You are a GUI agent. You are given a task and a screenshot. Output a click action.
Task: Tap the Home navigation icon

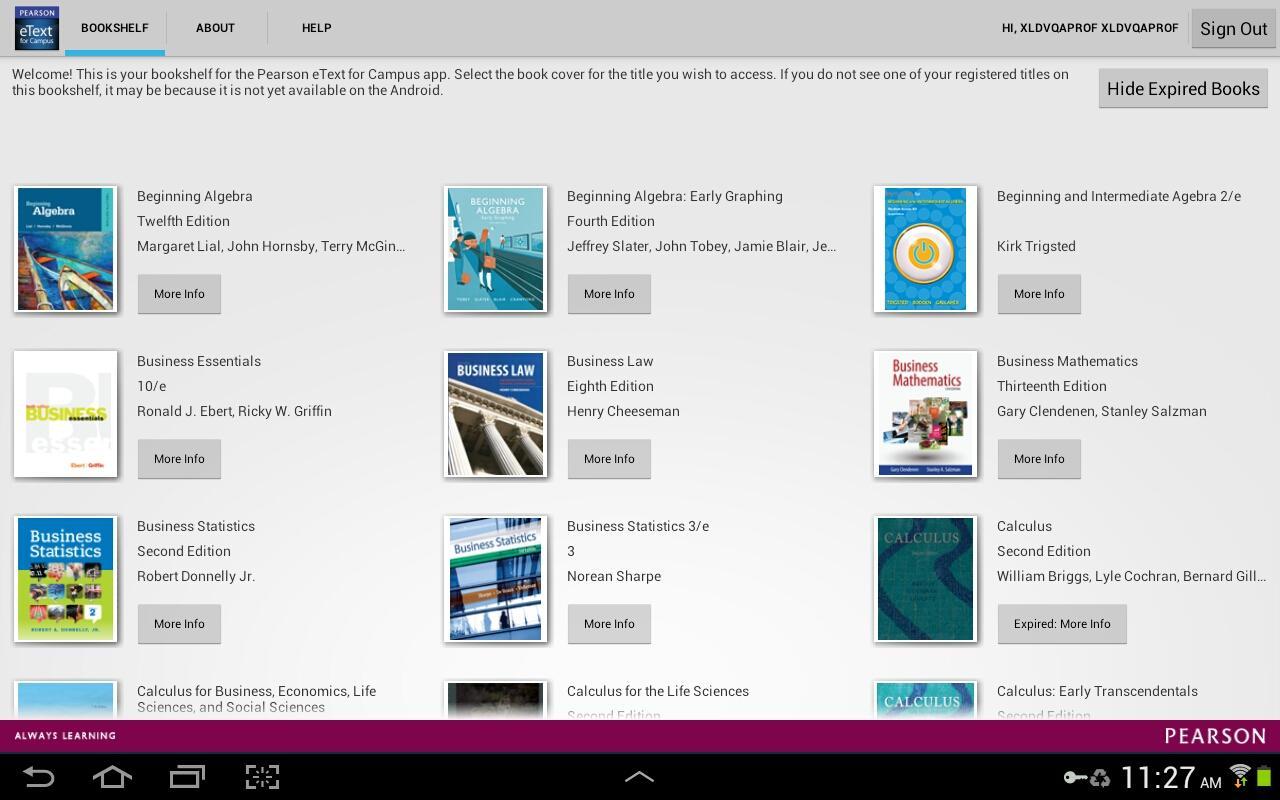point(112,777)
